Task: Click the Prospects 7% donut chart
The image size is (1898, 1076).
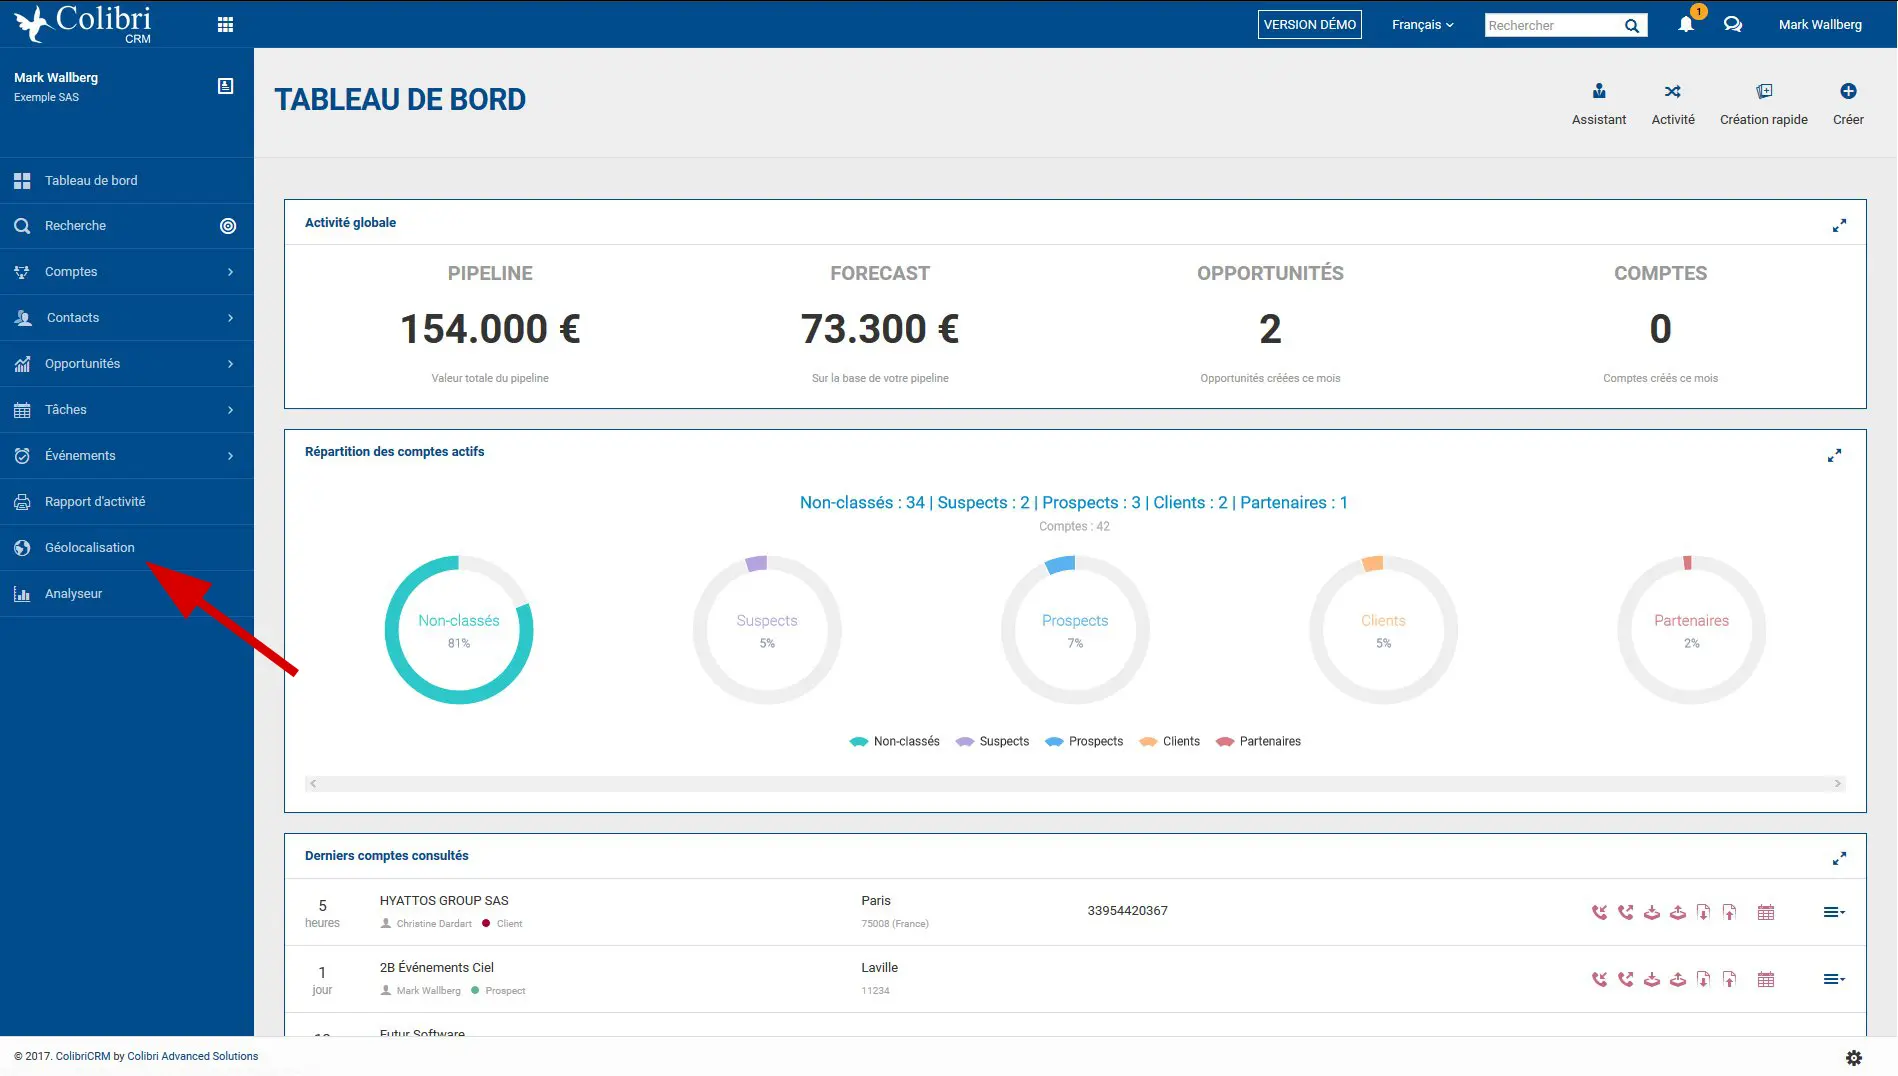Action: tap(1075, 630)
